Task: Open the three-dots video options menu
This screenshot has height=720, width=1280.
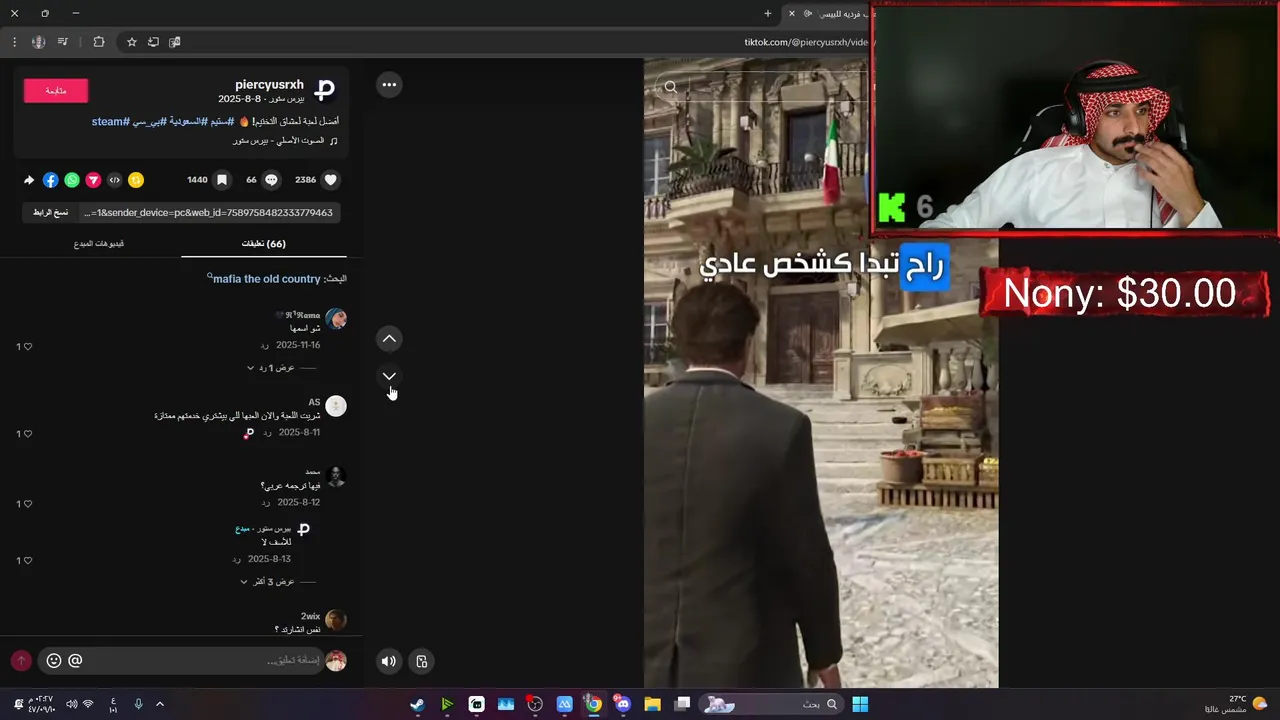Action: click(x=389, y=85)
